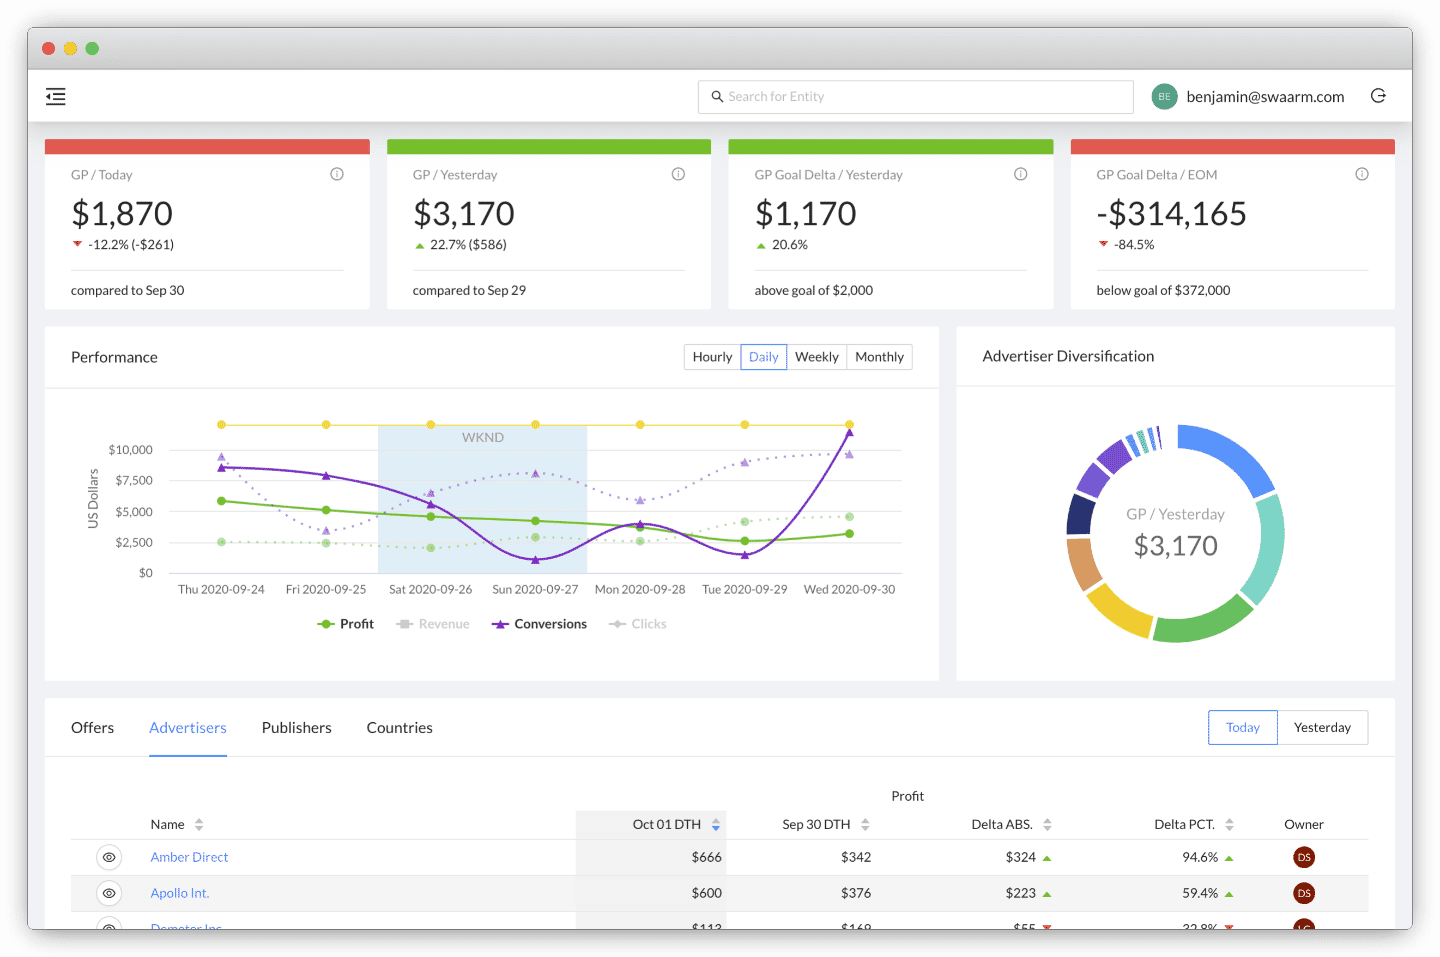Click the 94.6% Delta PCT. cell
Image resolution: width=1440 pixels, height=957 pixels.
1200,857
